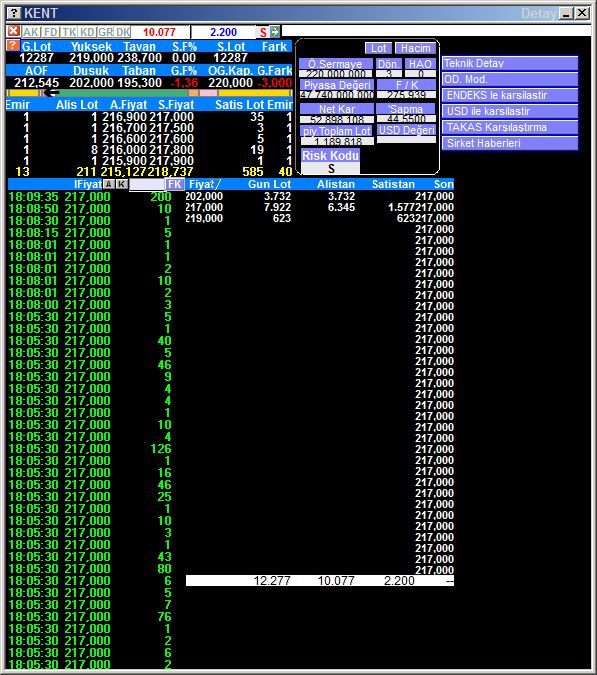Screen dimensions: 597x675
Task: Select the FD toolbar button
Action: pyautogui.click(x=51, y=32)
